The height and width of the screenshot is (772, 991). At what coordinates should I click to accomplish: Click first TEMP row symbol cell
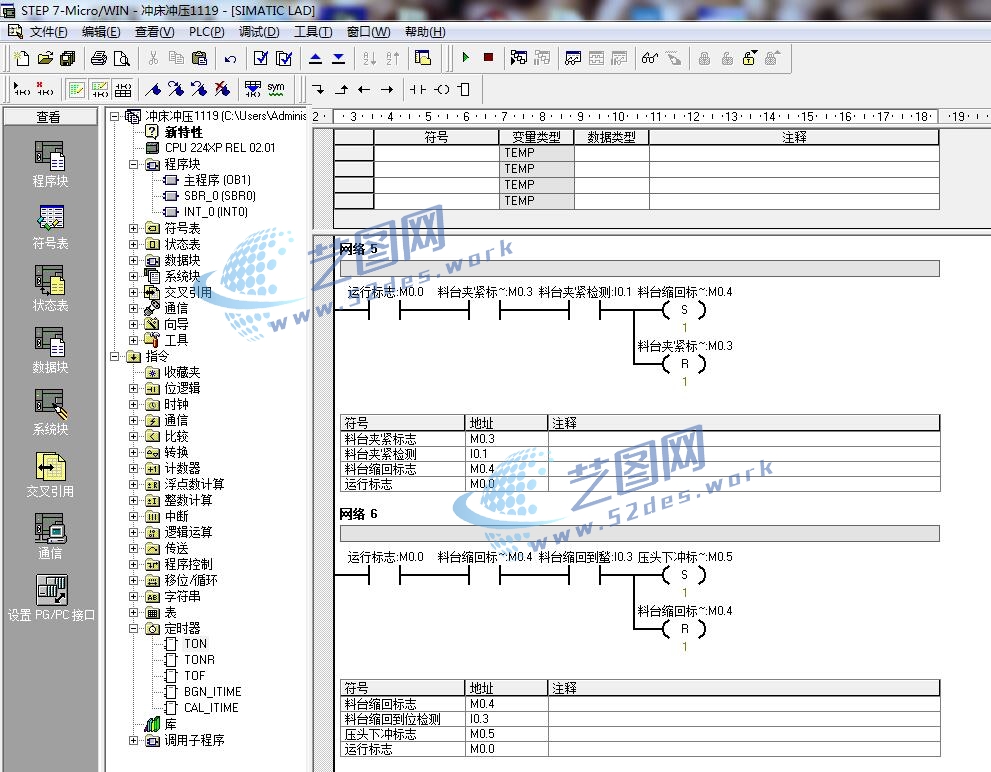coord(436,153)
